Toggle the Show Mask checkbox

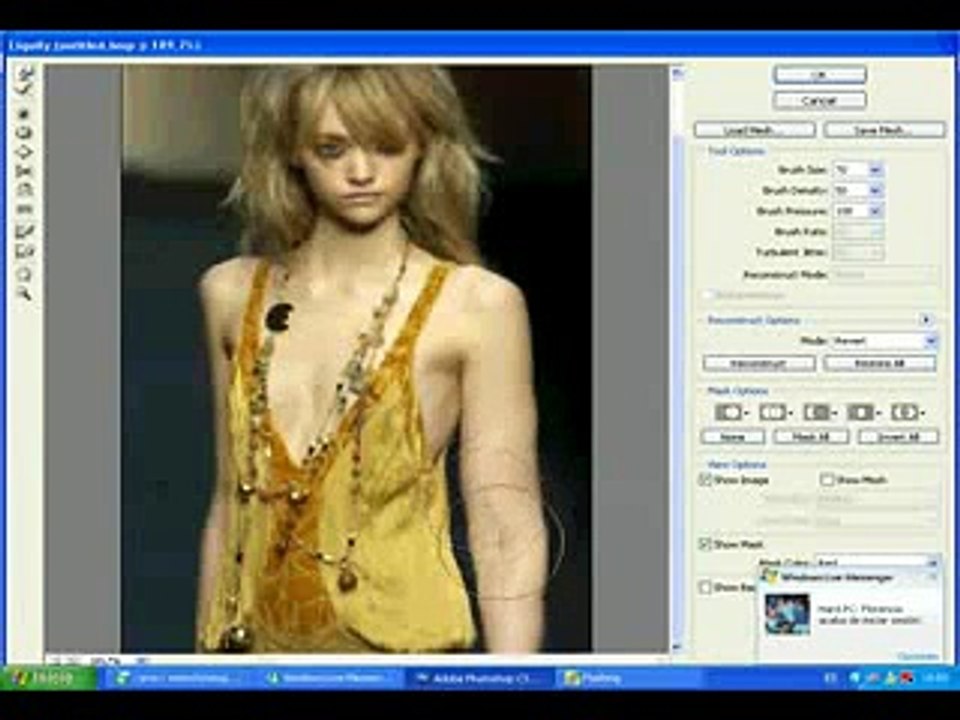tap(705, 544)
